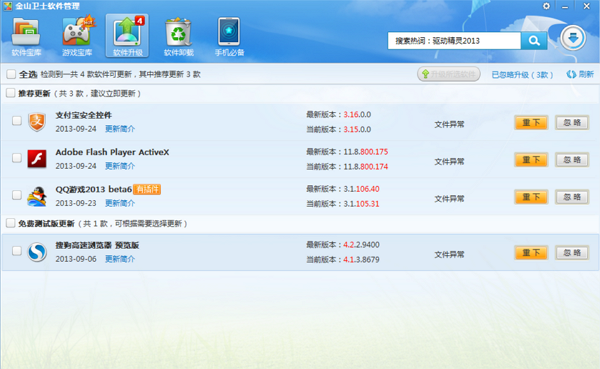Click the search box with 驱动精灵2013
The width and height of the screenshot is (600, 369).
coord(454,41)
